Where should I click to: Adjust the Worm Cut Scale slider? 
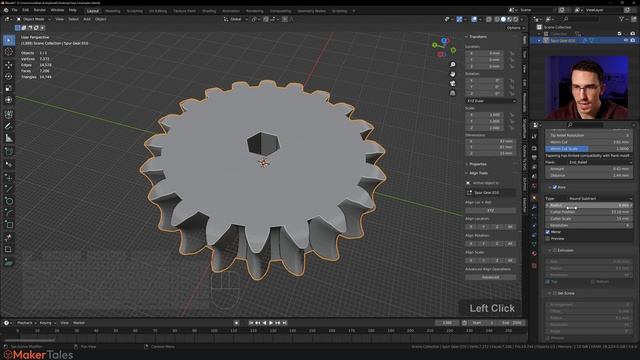click(x=589, y=149)
